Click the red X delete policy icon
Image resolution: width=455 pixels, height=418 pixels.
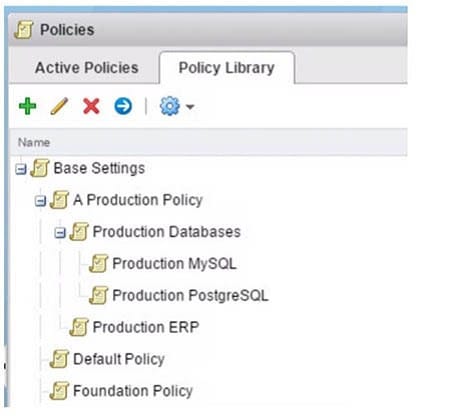[x=91, y=106]
